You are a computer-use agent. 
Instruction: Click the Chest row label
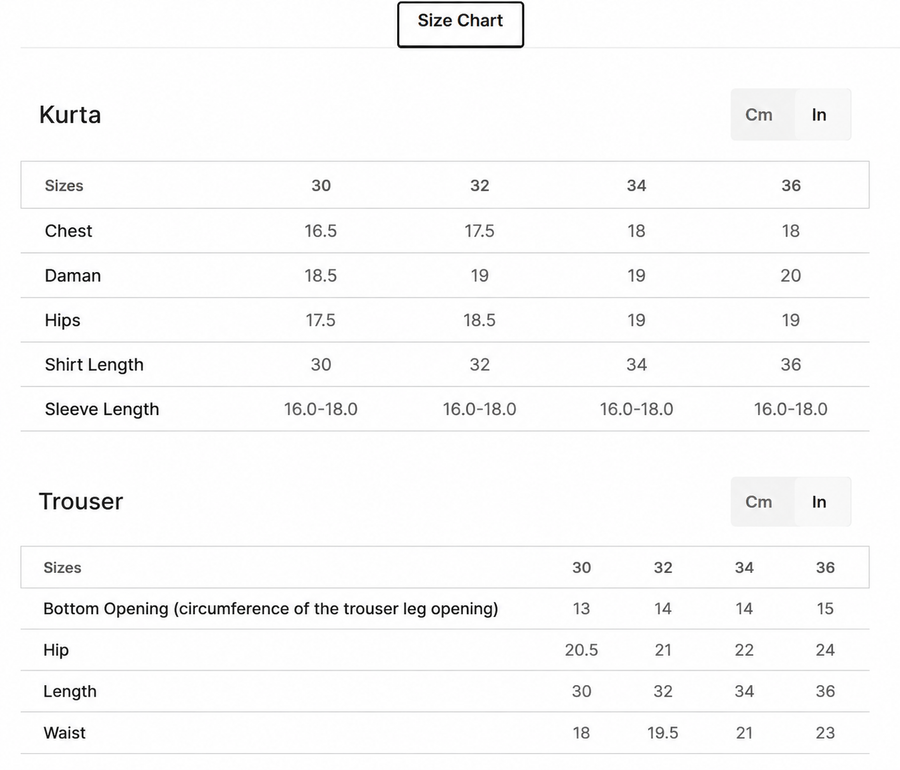[x=68, y=231]
